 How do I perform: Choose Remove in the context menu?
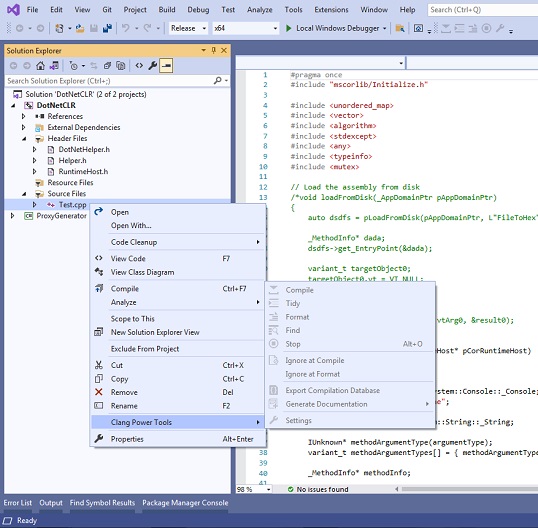click(x=178, y=392)
